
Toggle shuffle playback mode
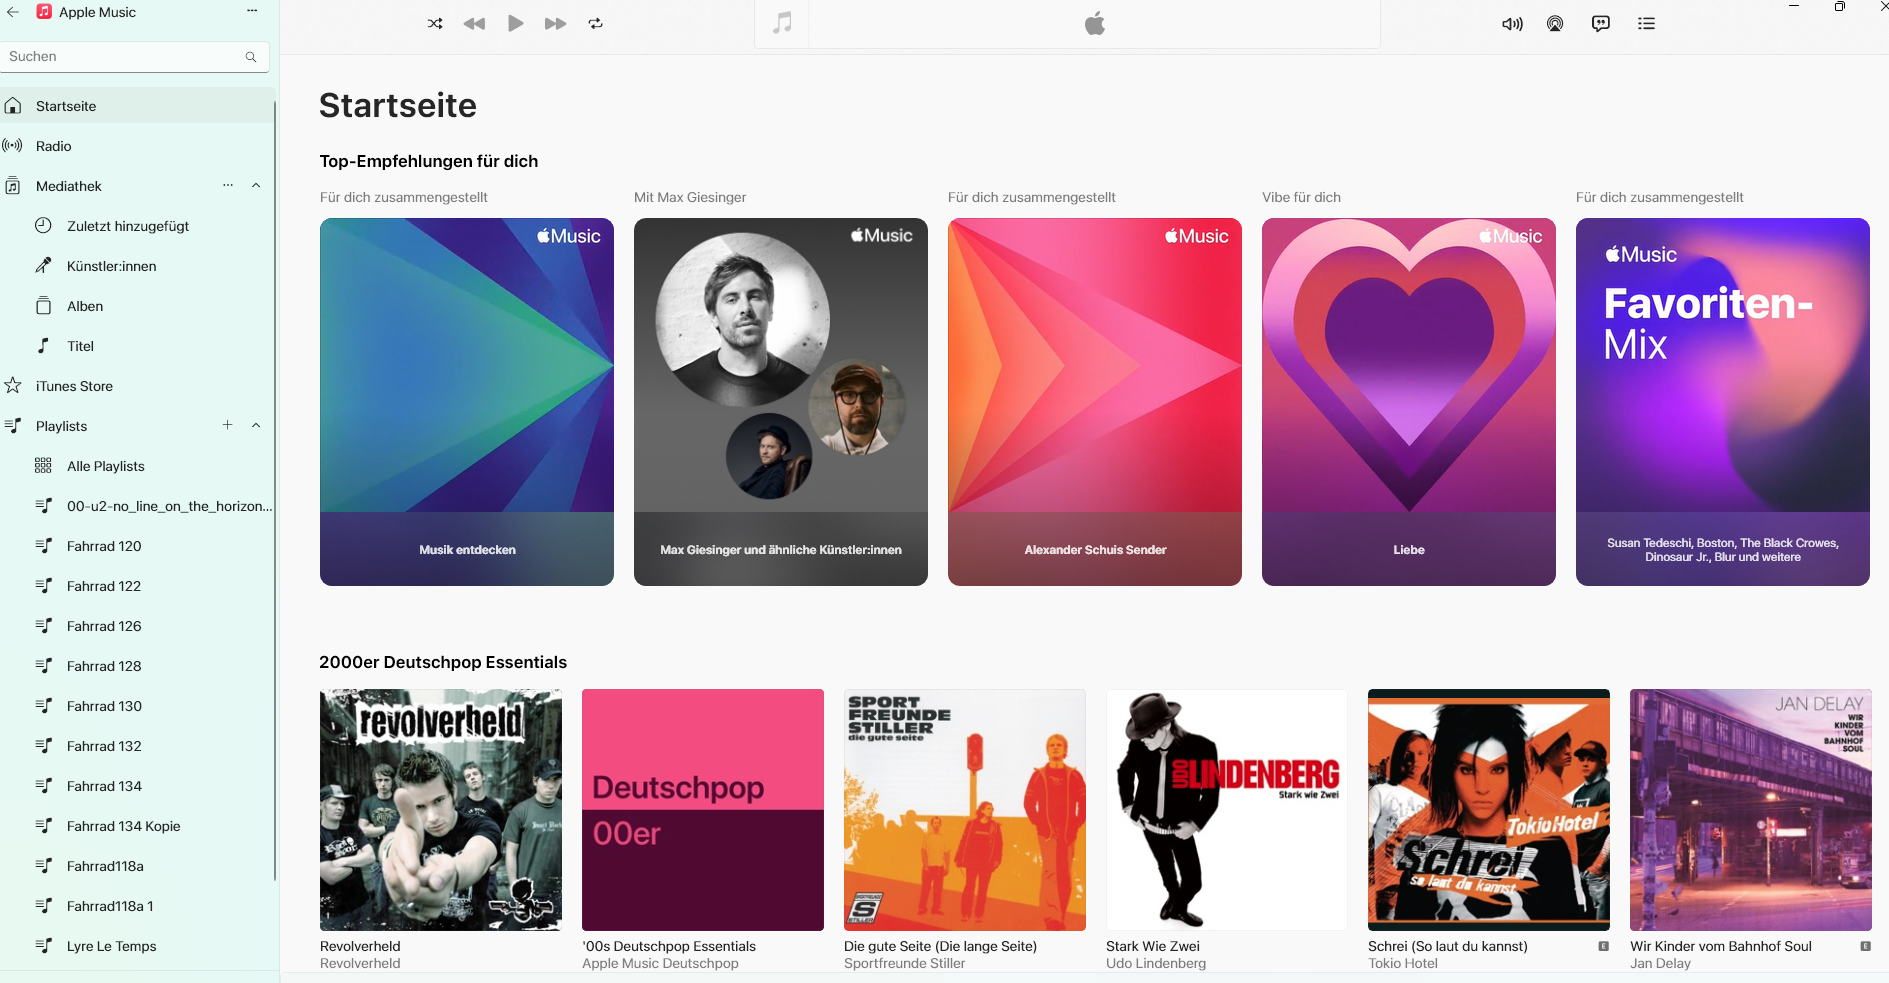(435, 24)
